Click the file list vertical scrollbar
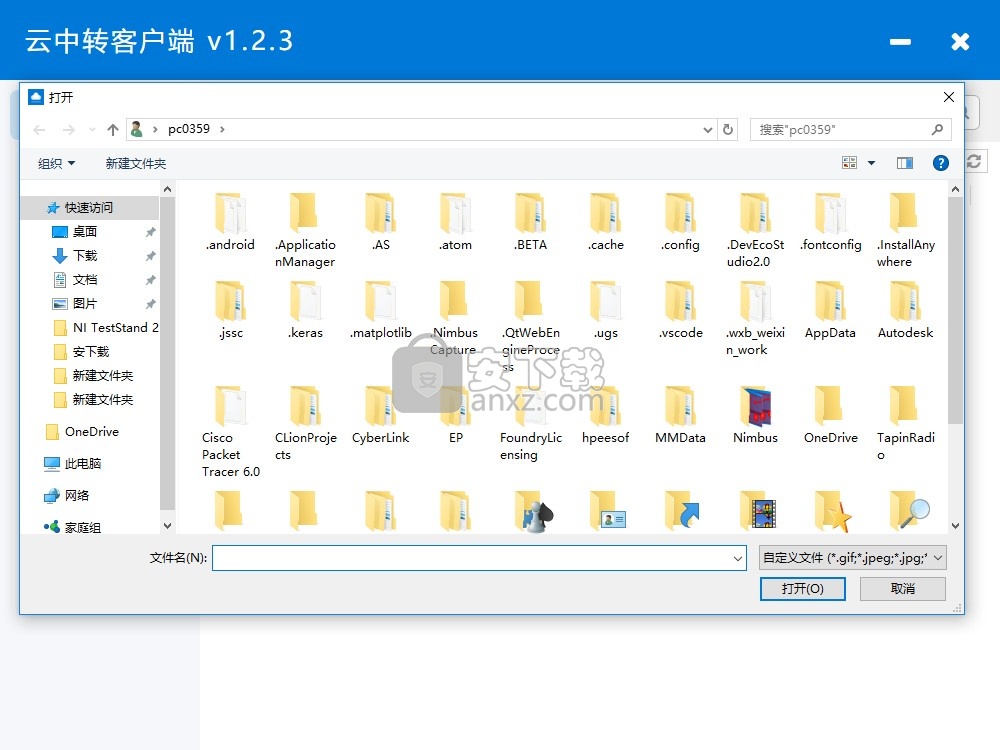 (x=955, y=311)
